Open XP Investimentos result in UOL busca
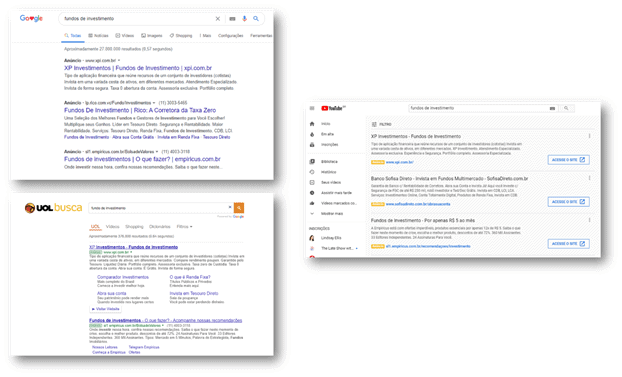This screenshot has width=622, height=377. point(133,247)
